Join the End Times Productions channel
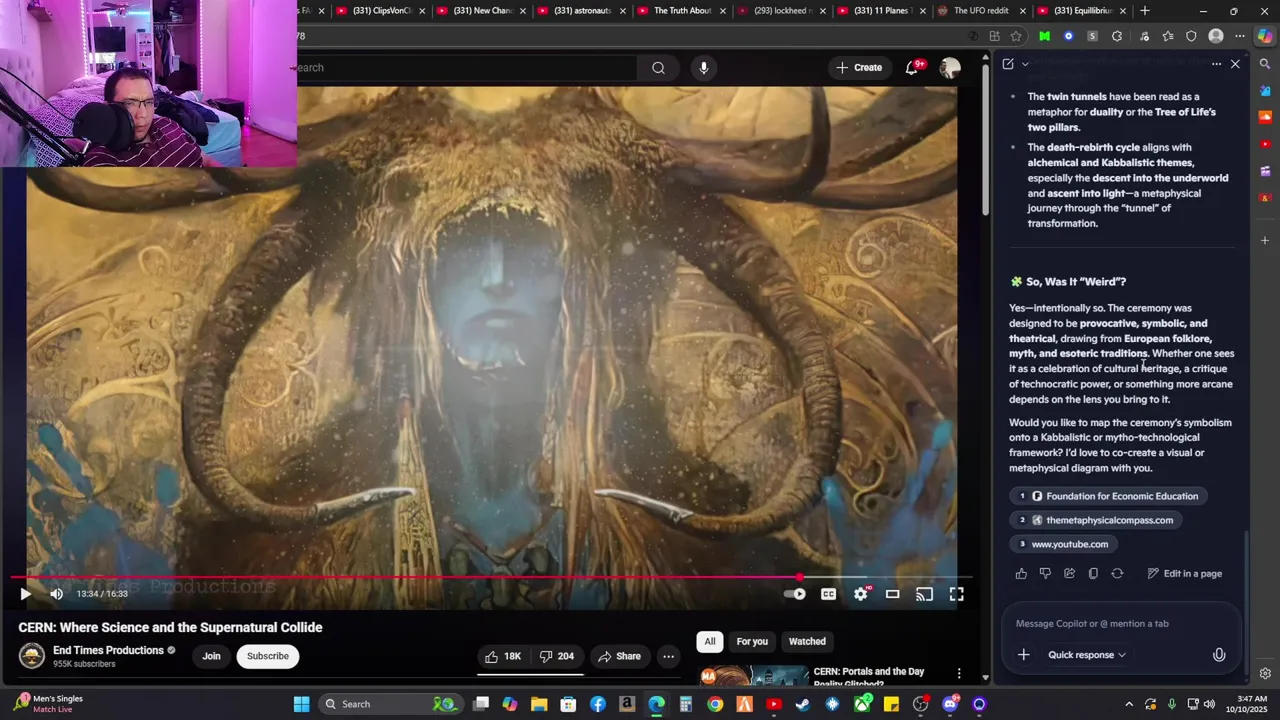The width and height of the screenshot is (1280, 720). click(x=211, y=656)
